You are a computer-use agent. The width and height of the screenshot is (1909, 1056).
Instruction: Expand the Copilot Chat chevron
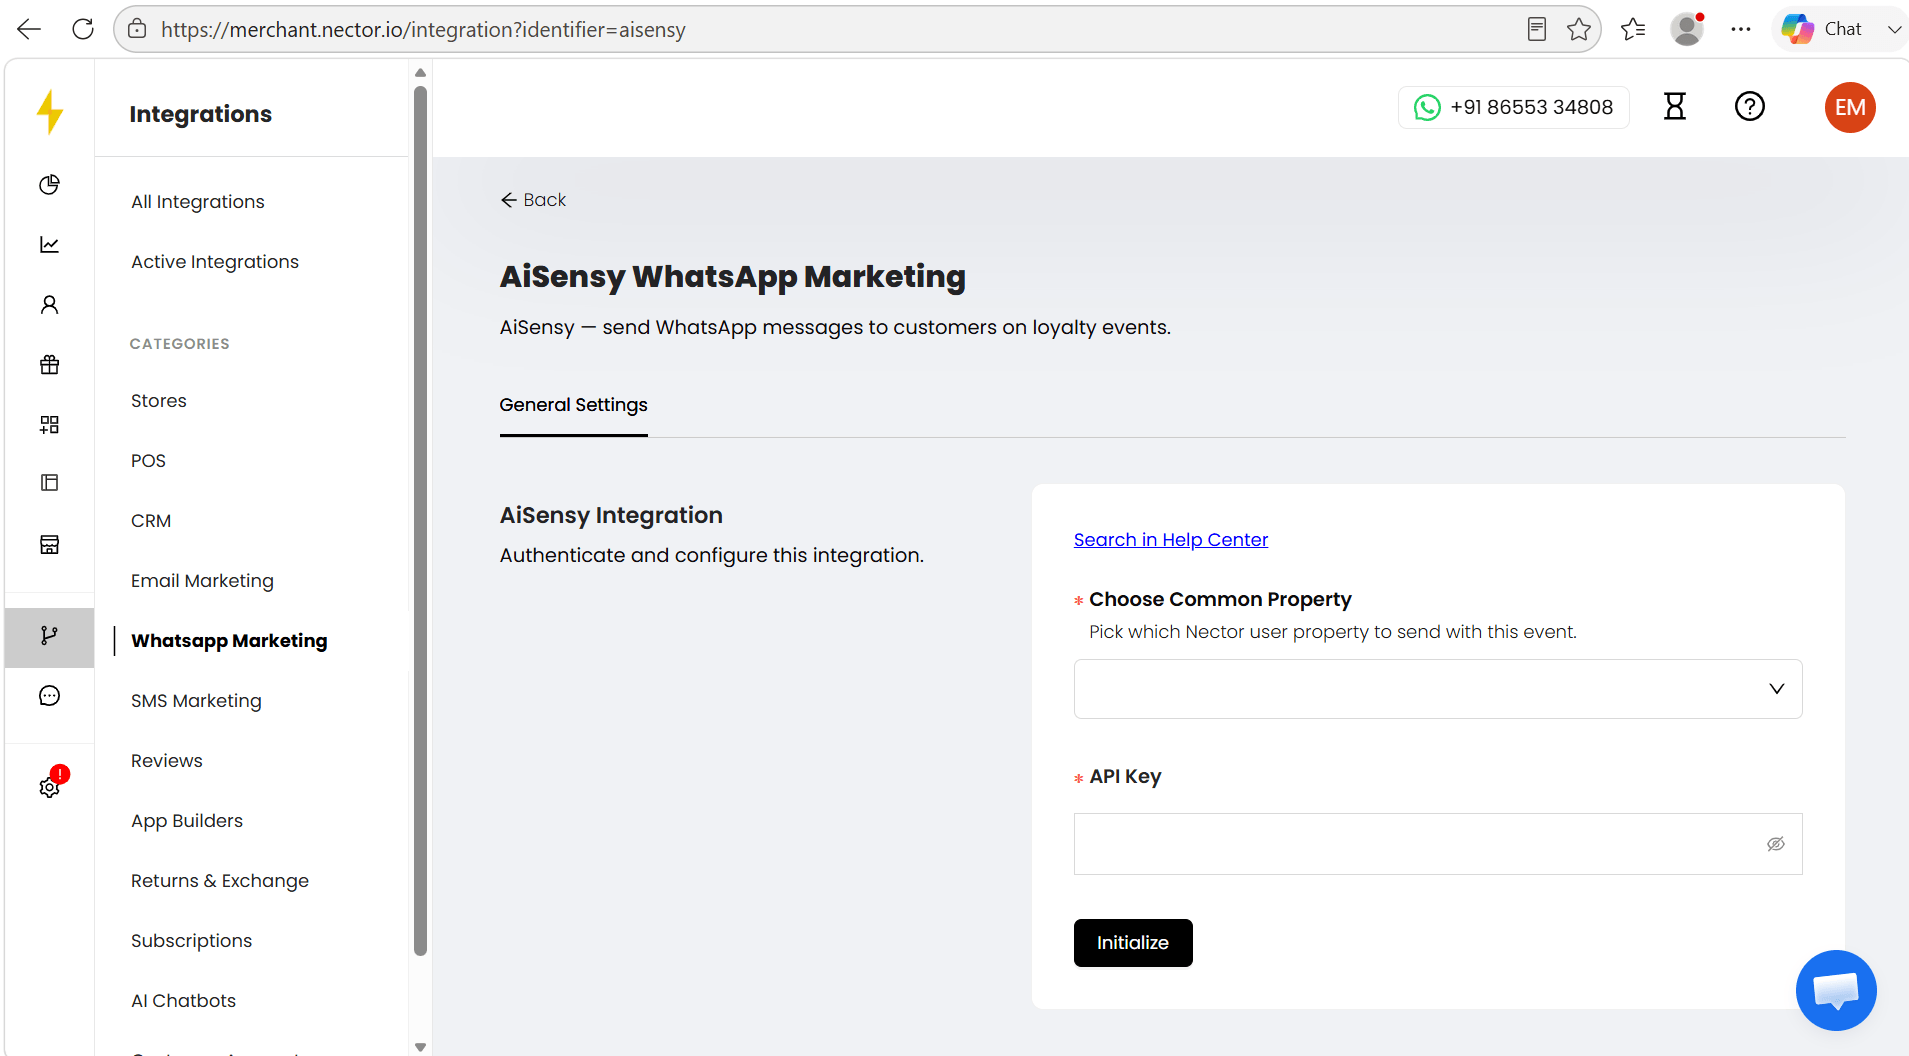tap(1893, 29)
